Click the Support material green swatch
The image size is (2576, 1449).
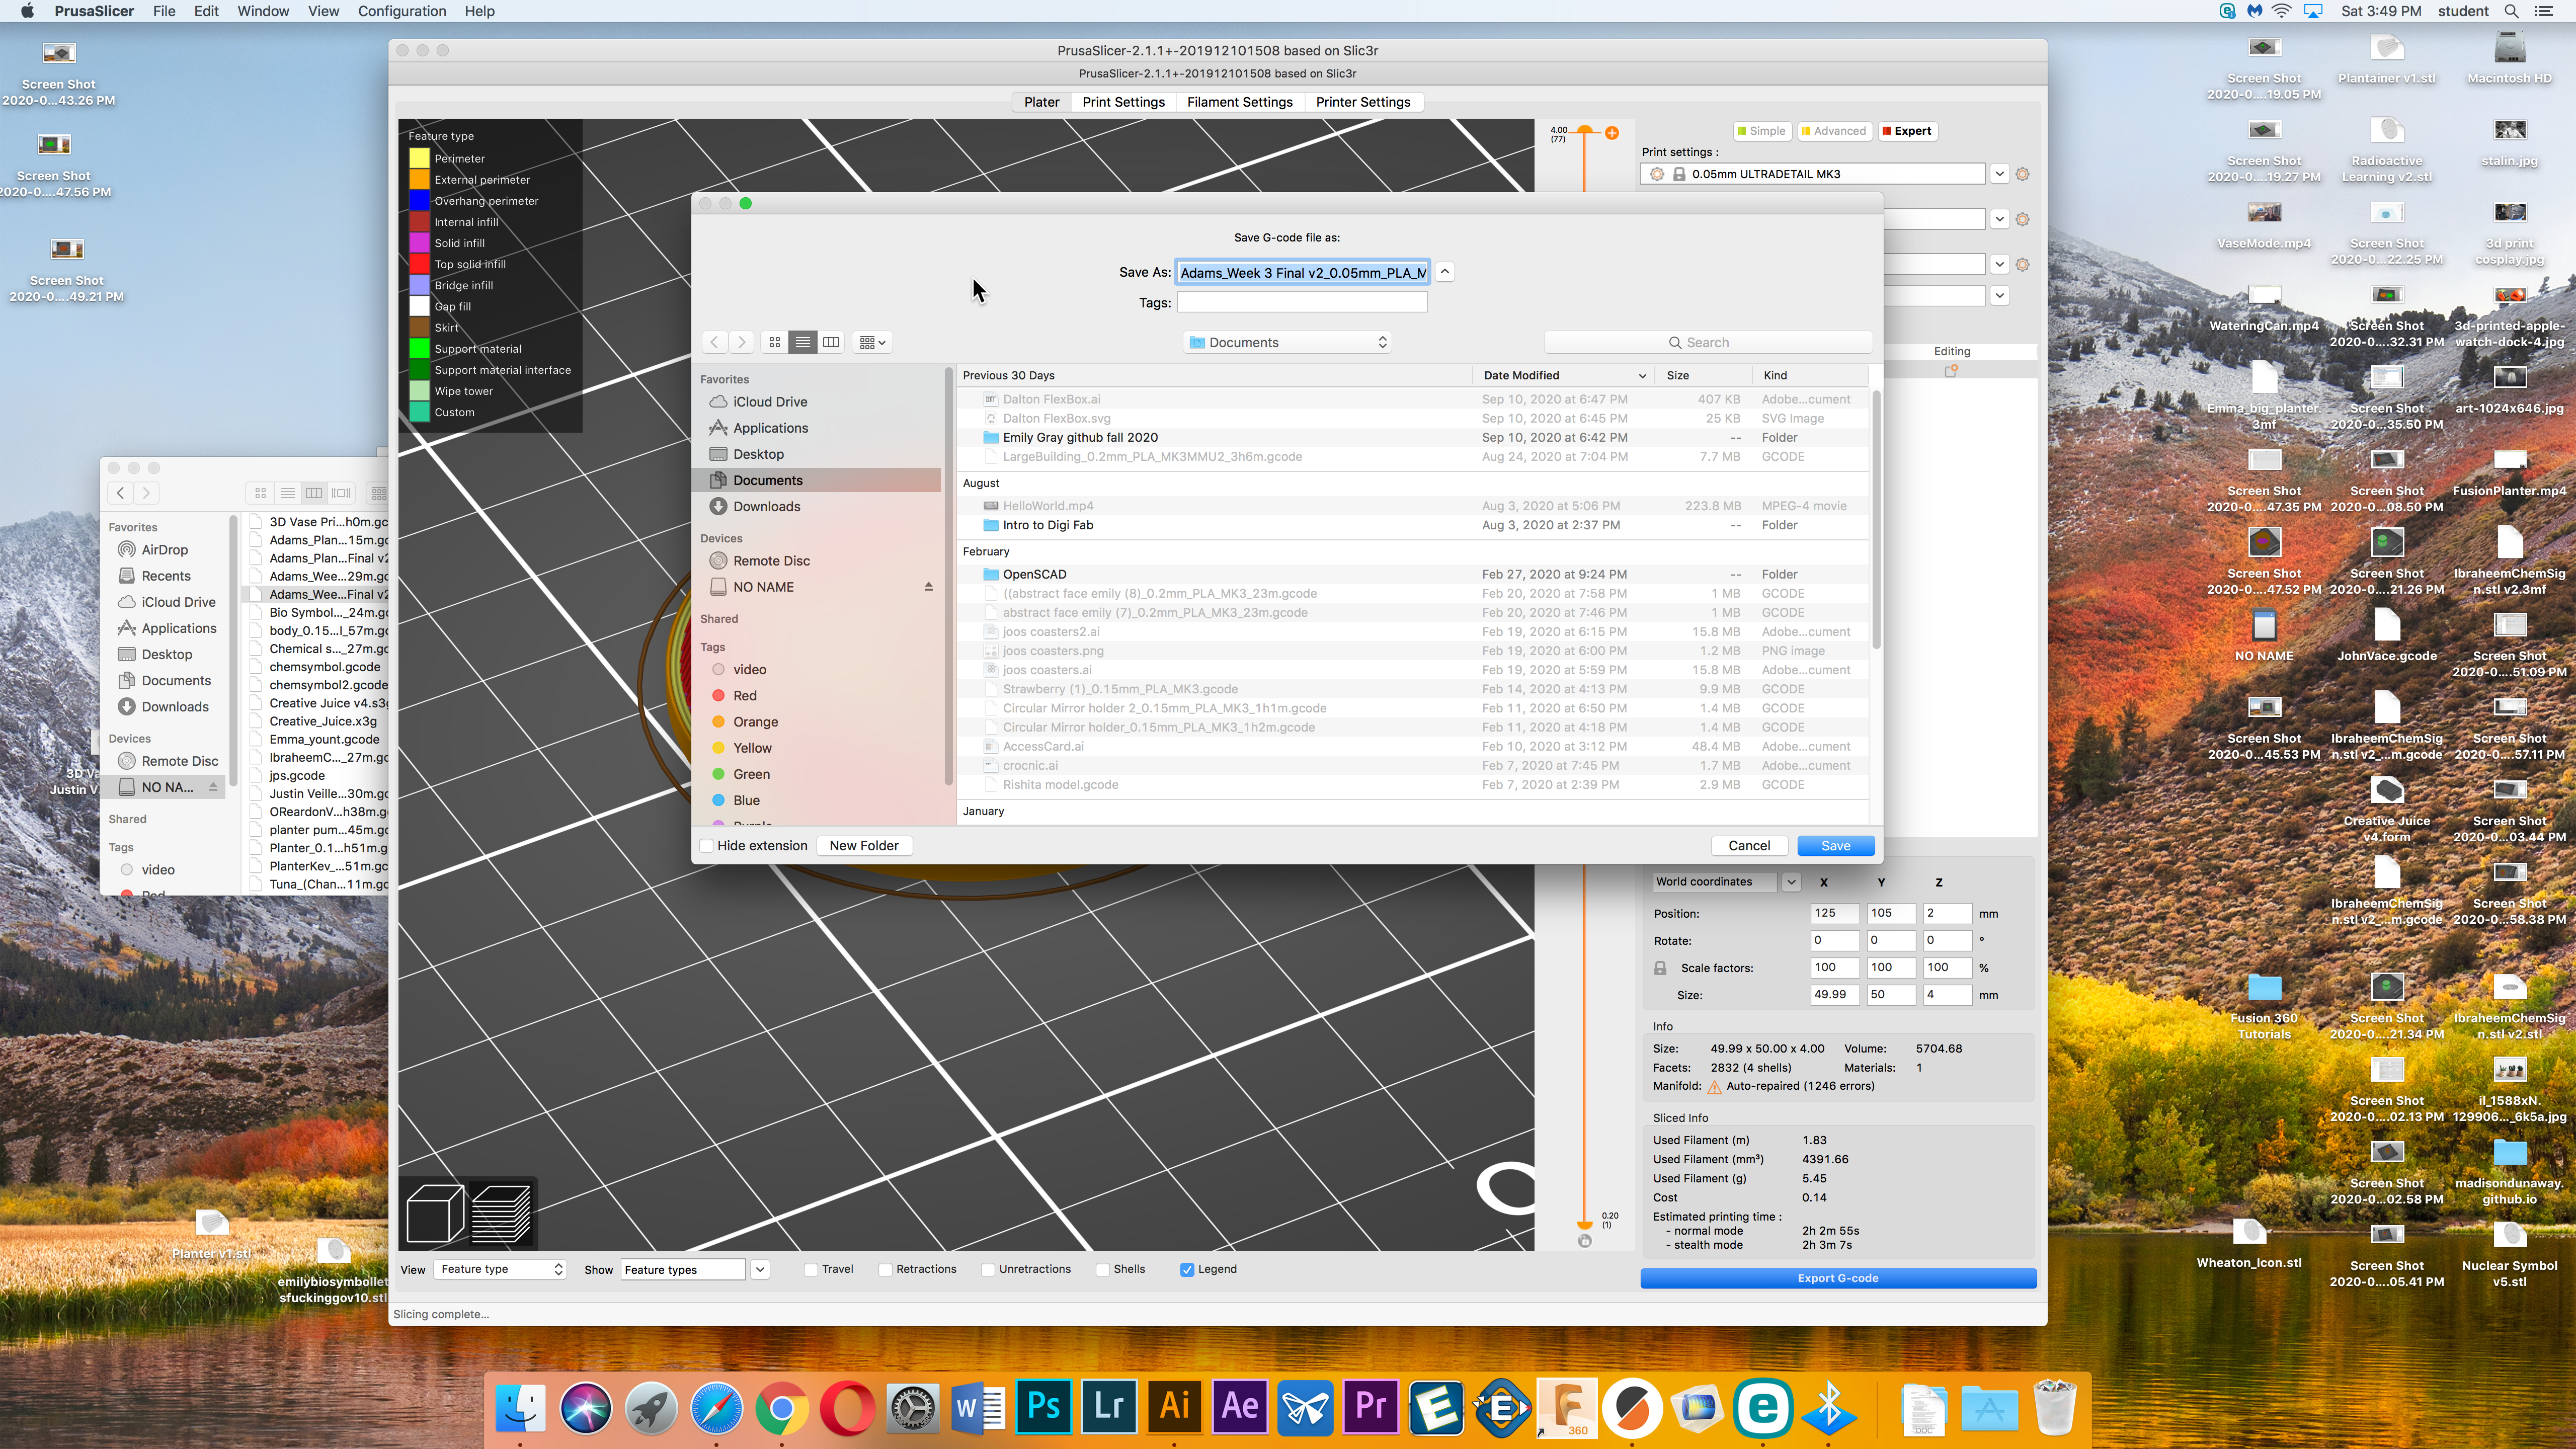coord(419,349)
